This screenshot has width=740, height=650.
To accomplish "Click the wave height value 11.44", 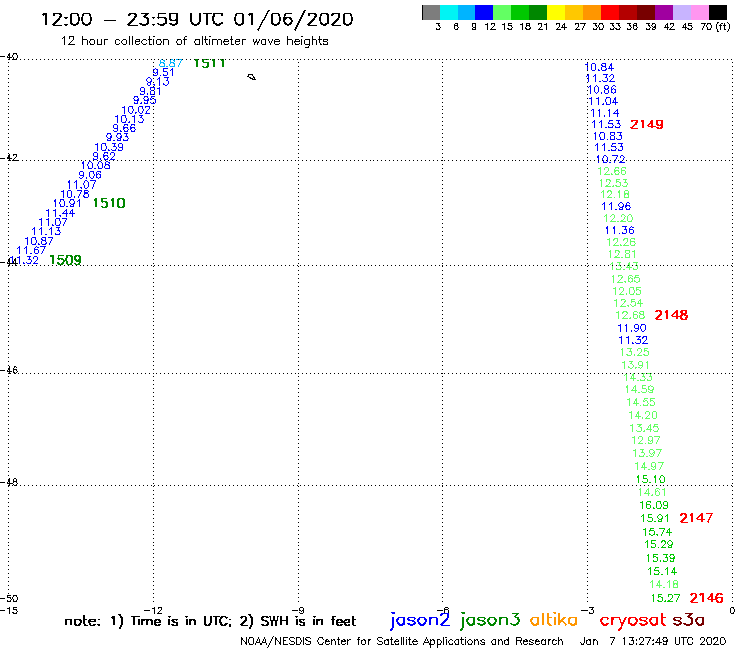I will tap(60, 213).
